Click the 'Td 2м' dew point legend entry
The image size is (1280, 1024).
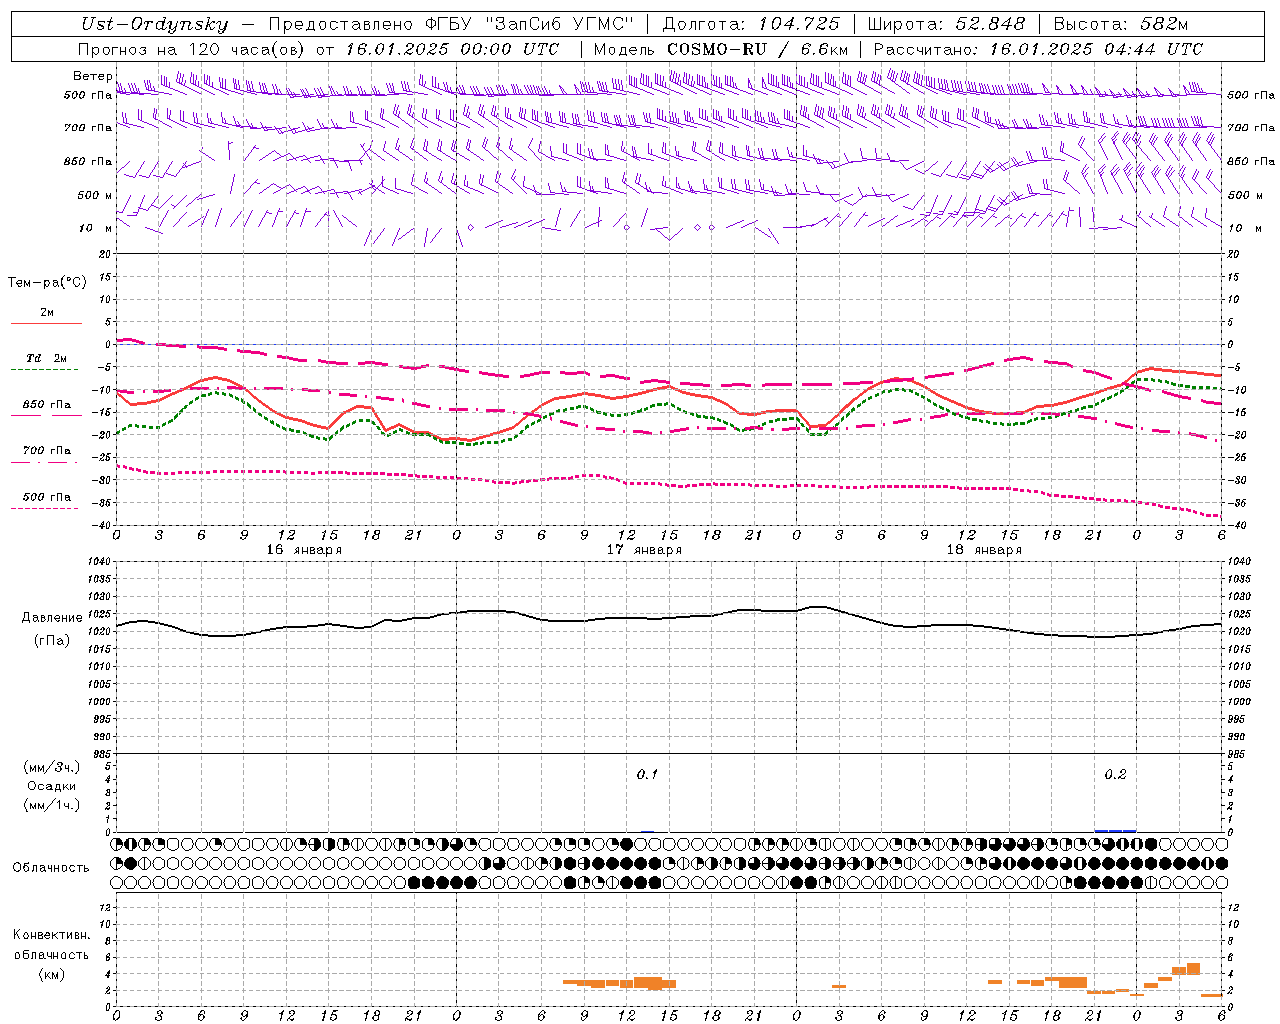click(x=47, y=358)
